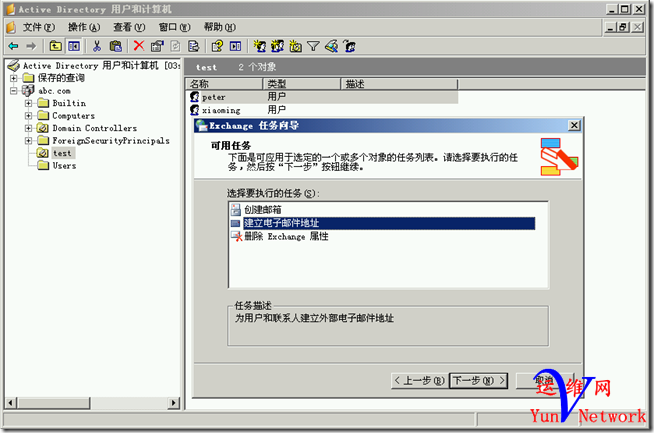
Task: Select the abc.com domain label
Action: pos(54,91)
